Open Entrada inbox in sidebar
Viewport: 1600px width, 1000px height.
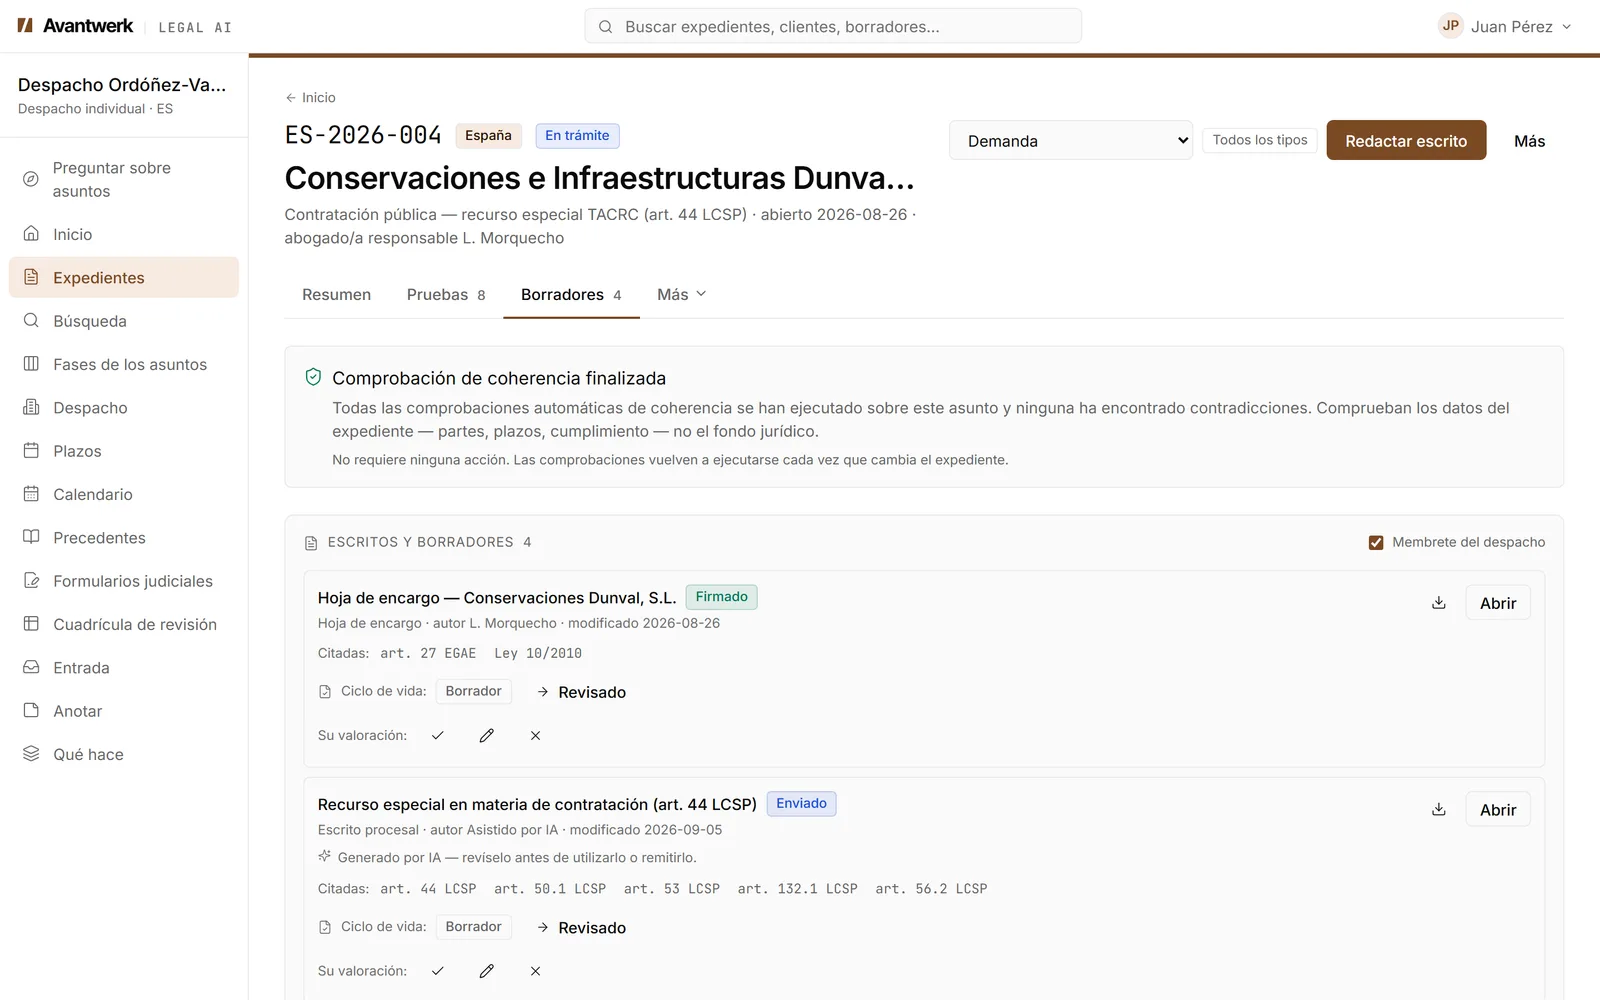pos(124,668)
